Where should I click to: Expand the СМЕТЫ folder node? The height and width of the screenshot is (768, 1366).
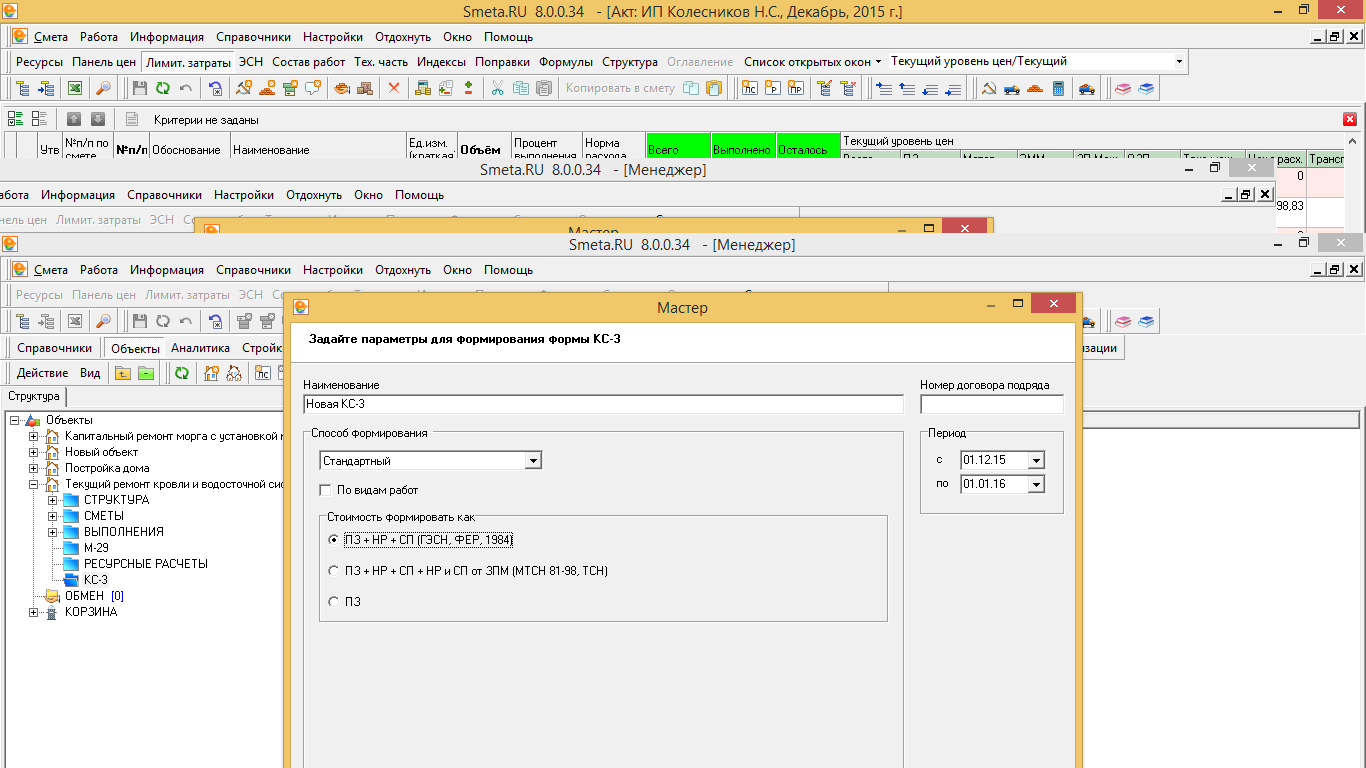click(52, 516)
